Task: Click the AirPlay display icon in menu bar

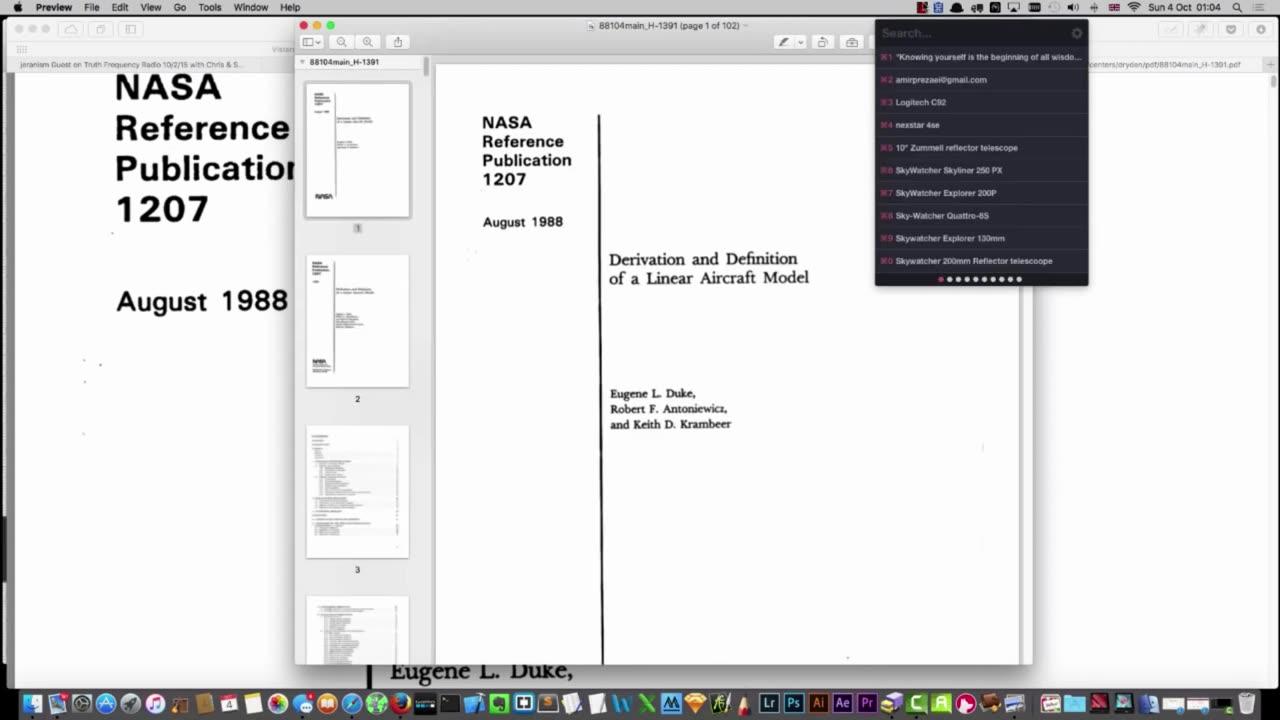Action: 1014,7
